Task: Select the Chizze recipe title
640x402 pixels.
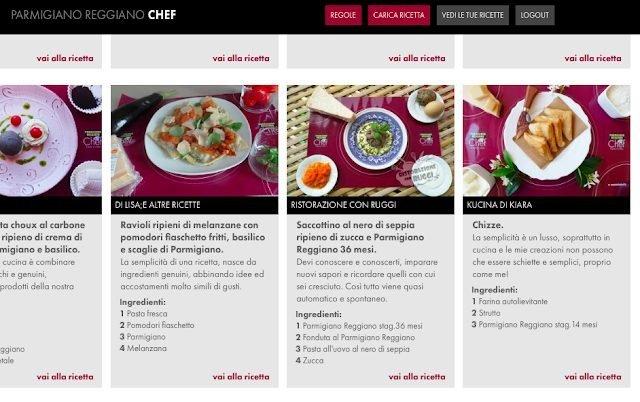Action: tap(487, 225)
